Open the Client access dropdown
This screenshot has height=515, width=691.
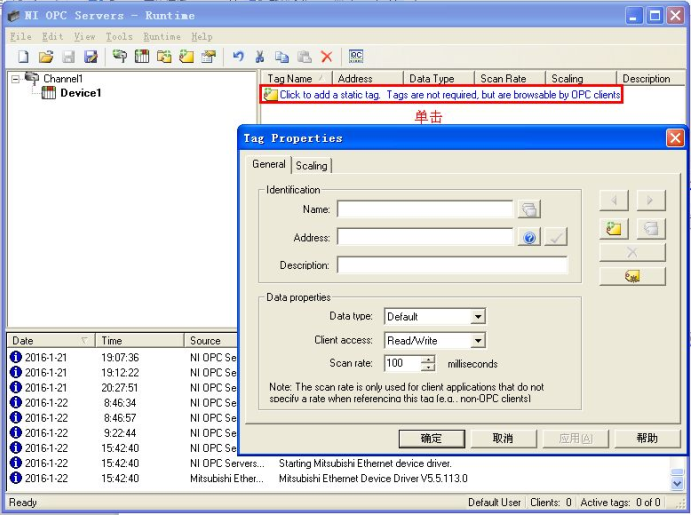[x=478, y=341]
